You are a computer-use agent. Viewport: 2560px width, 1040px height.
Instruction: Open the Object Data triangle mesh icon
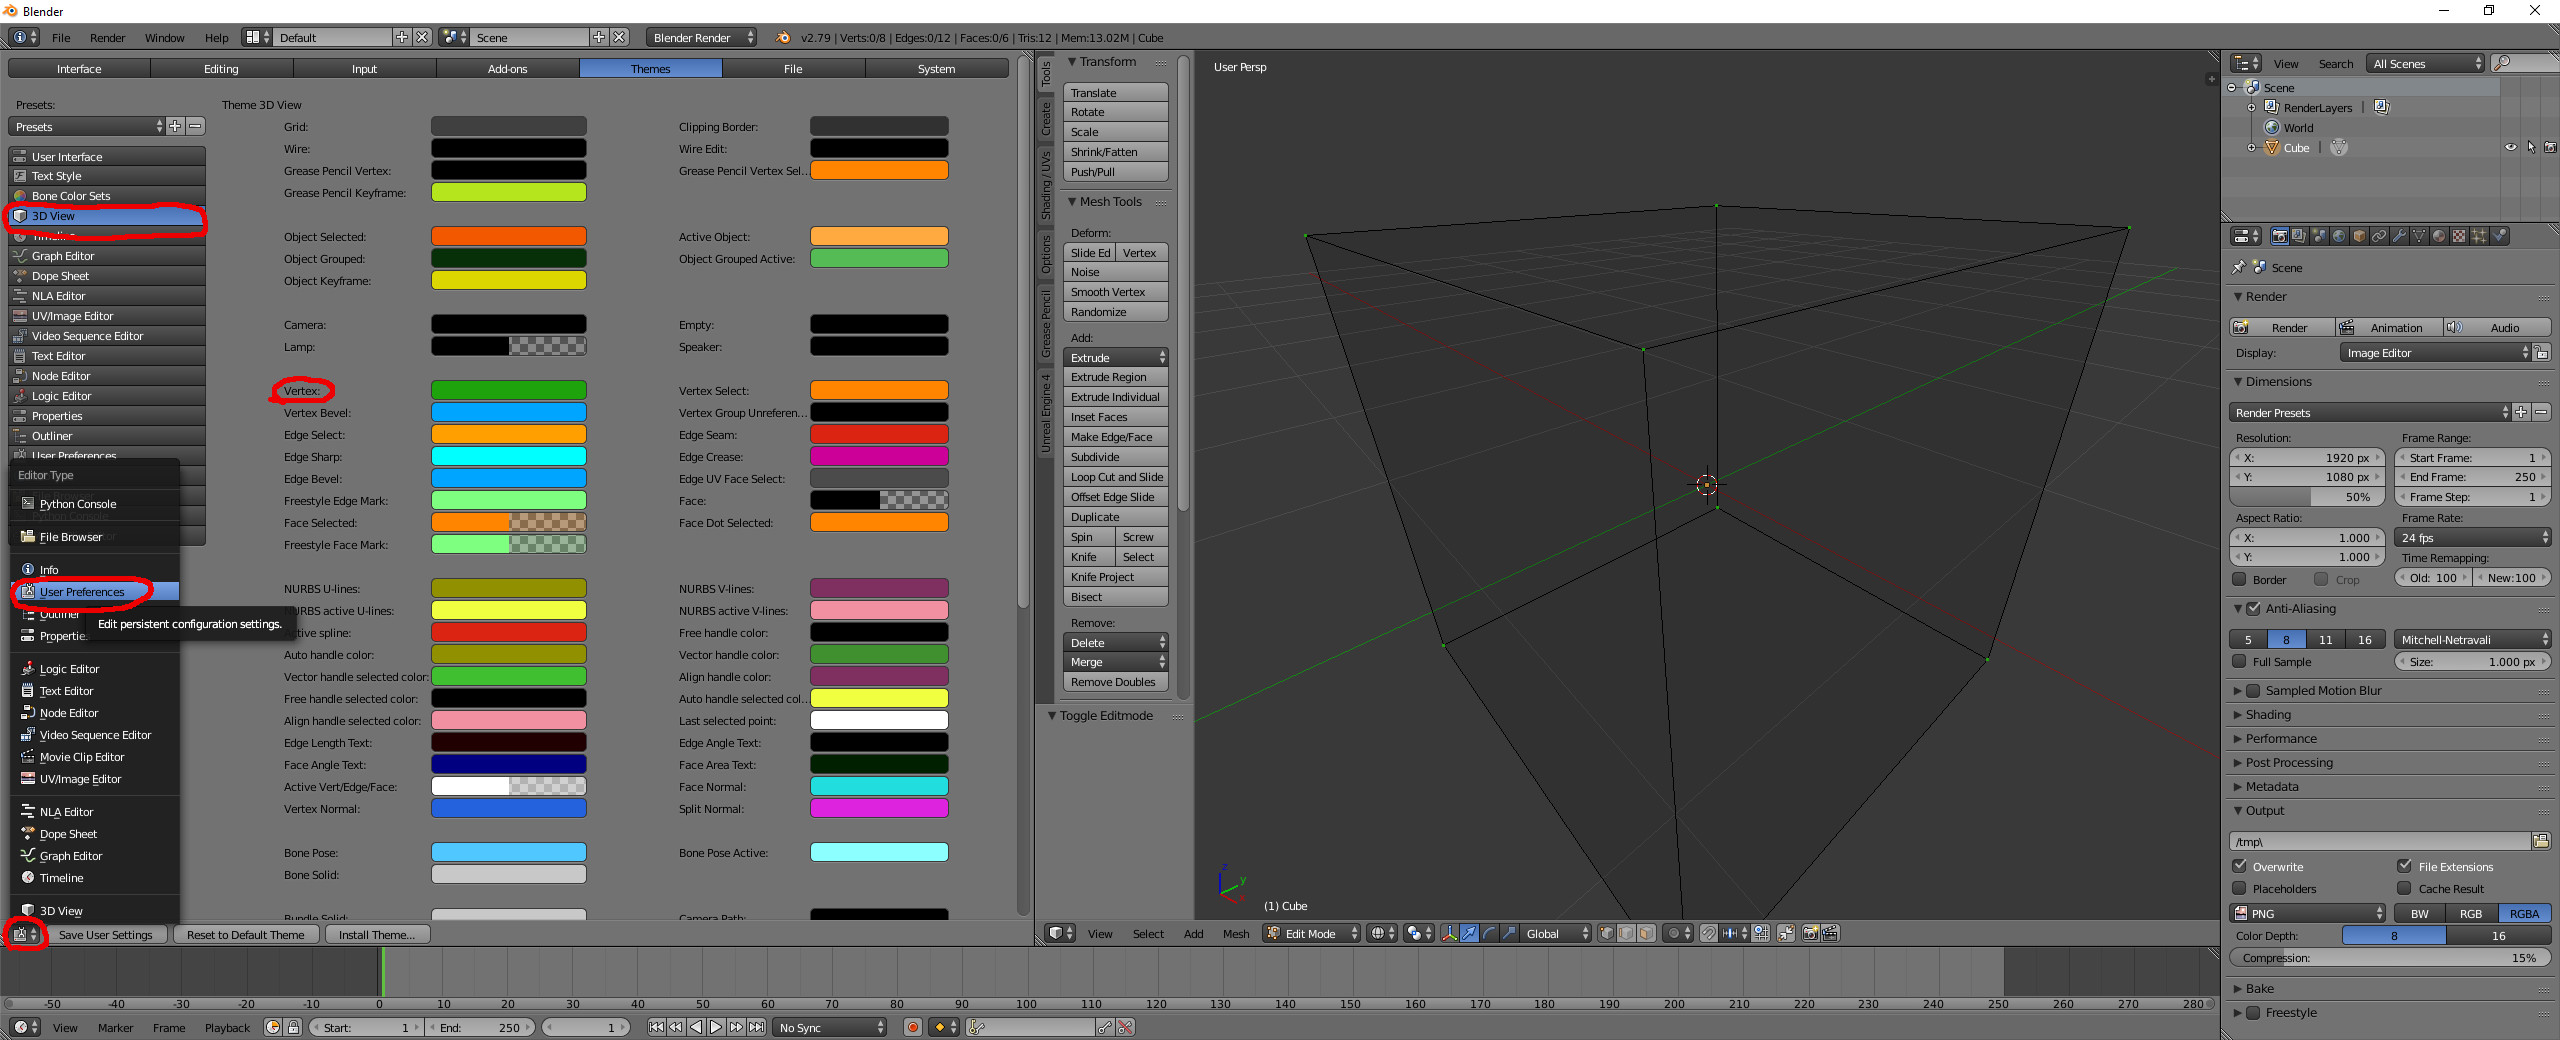(x=2419, y=237)
